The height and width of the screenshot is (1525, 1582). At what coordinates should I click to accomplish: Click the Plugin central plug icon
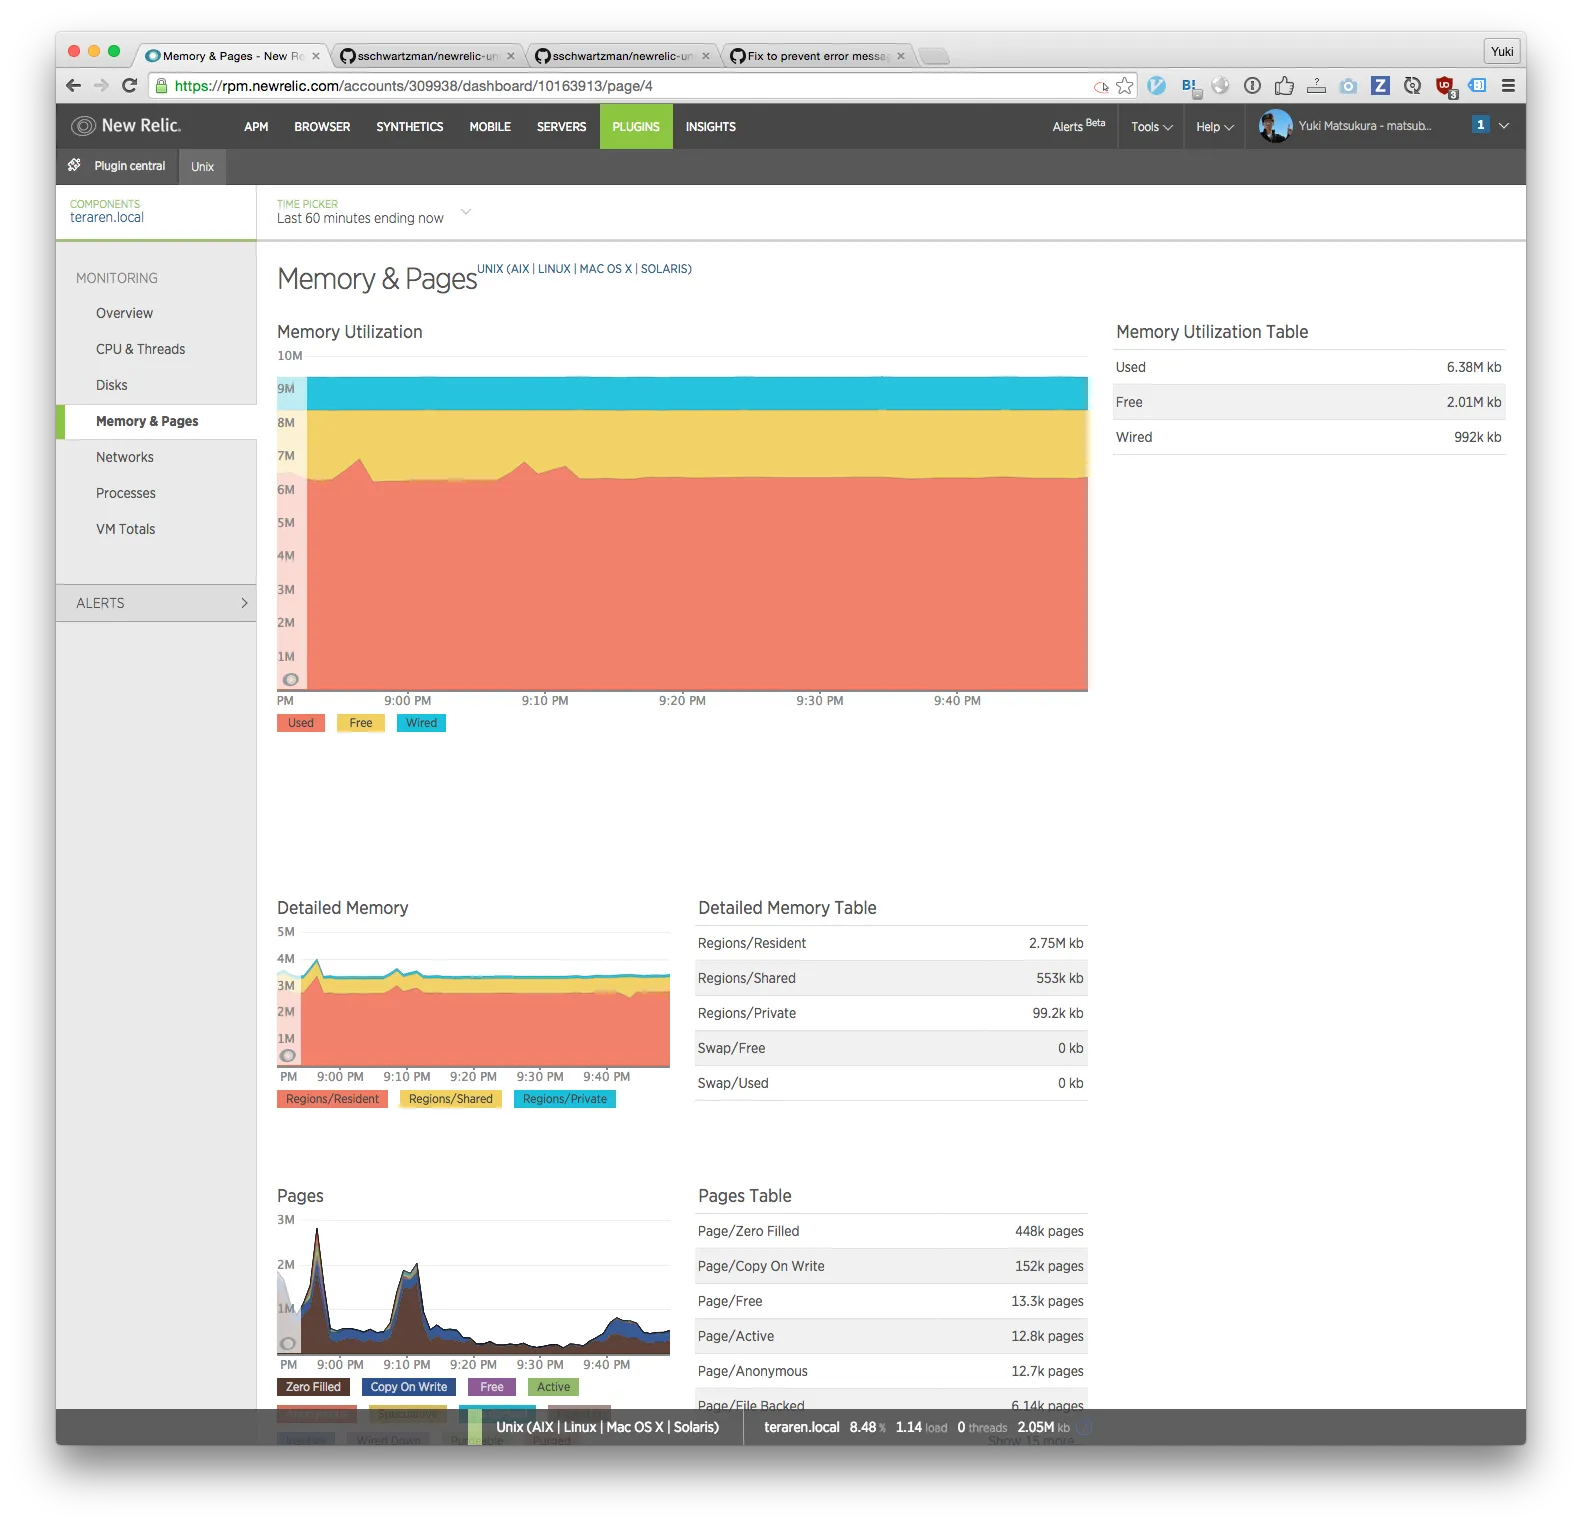pyautogui.click(x=74, y=165)
